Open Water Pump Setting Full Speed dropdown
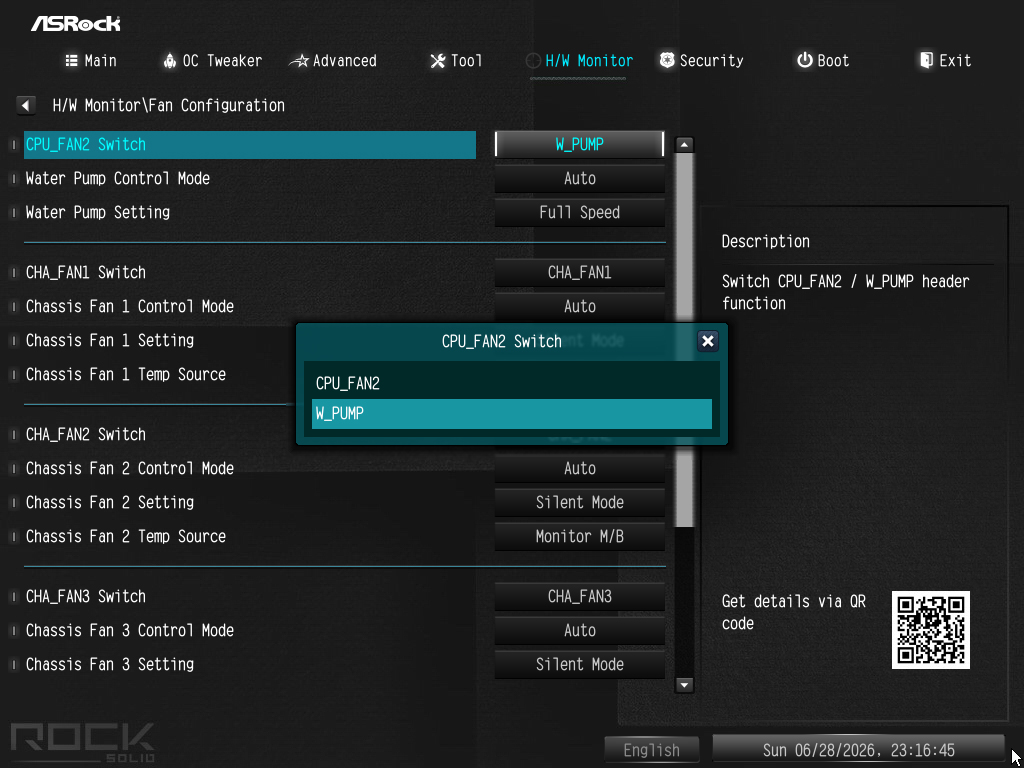Image resolution: width=1024 pixels, height=768 pixels. click(x=579, y=212)
